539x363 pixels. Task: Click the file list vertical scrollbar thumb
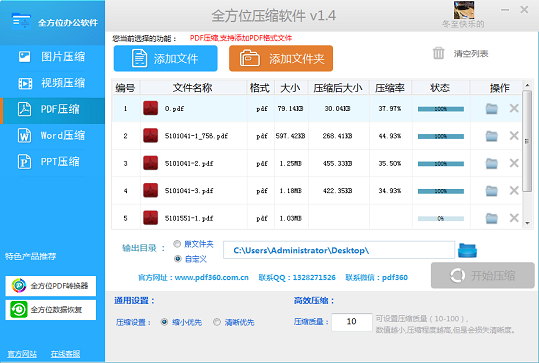click(x=527, y=141)
